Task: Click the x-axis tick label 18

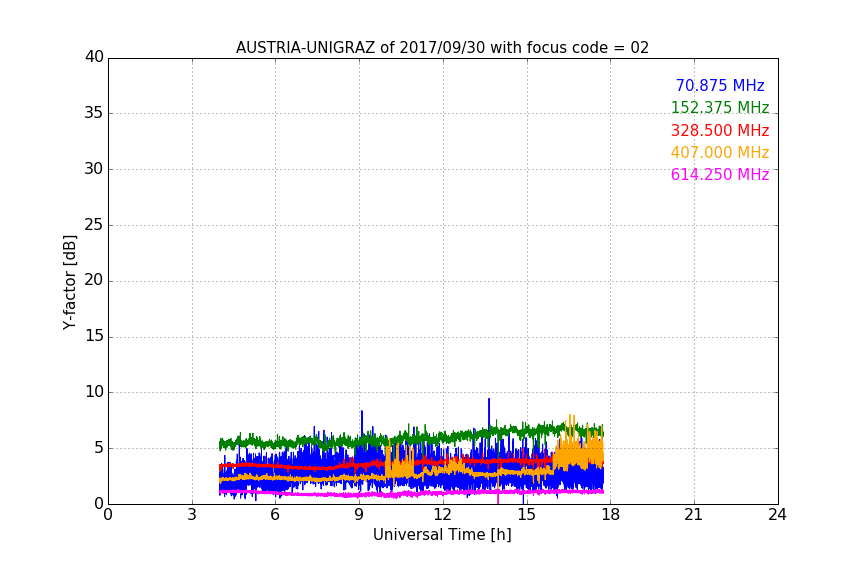Action: (x=610, y=515)
